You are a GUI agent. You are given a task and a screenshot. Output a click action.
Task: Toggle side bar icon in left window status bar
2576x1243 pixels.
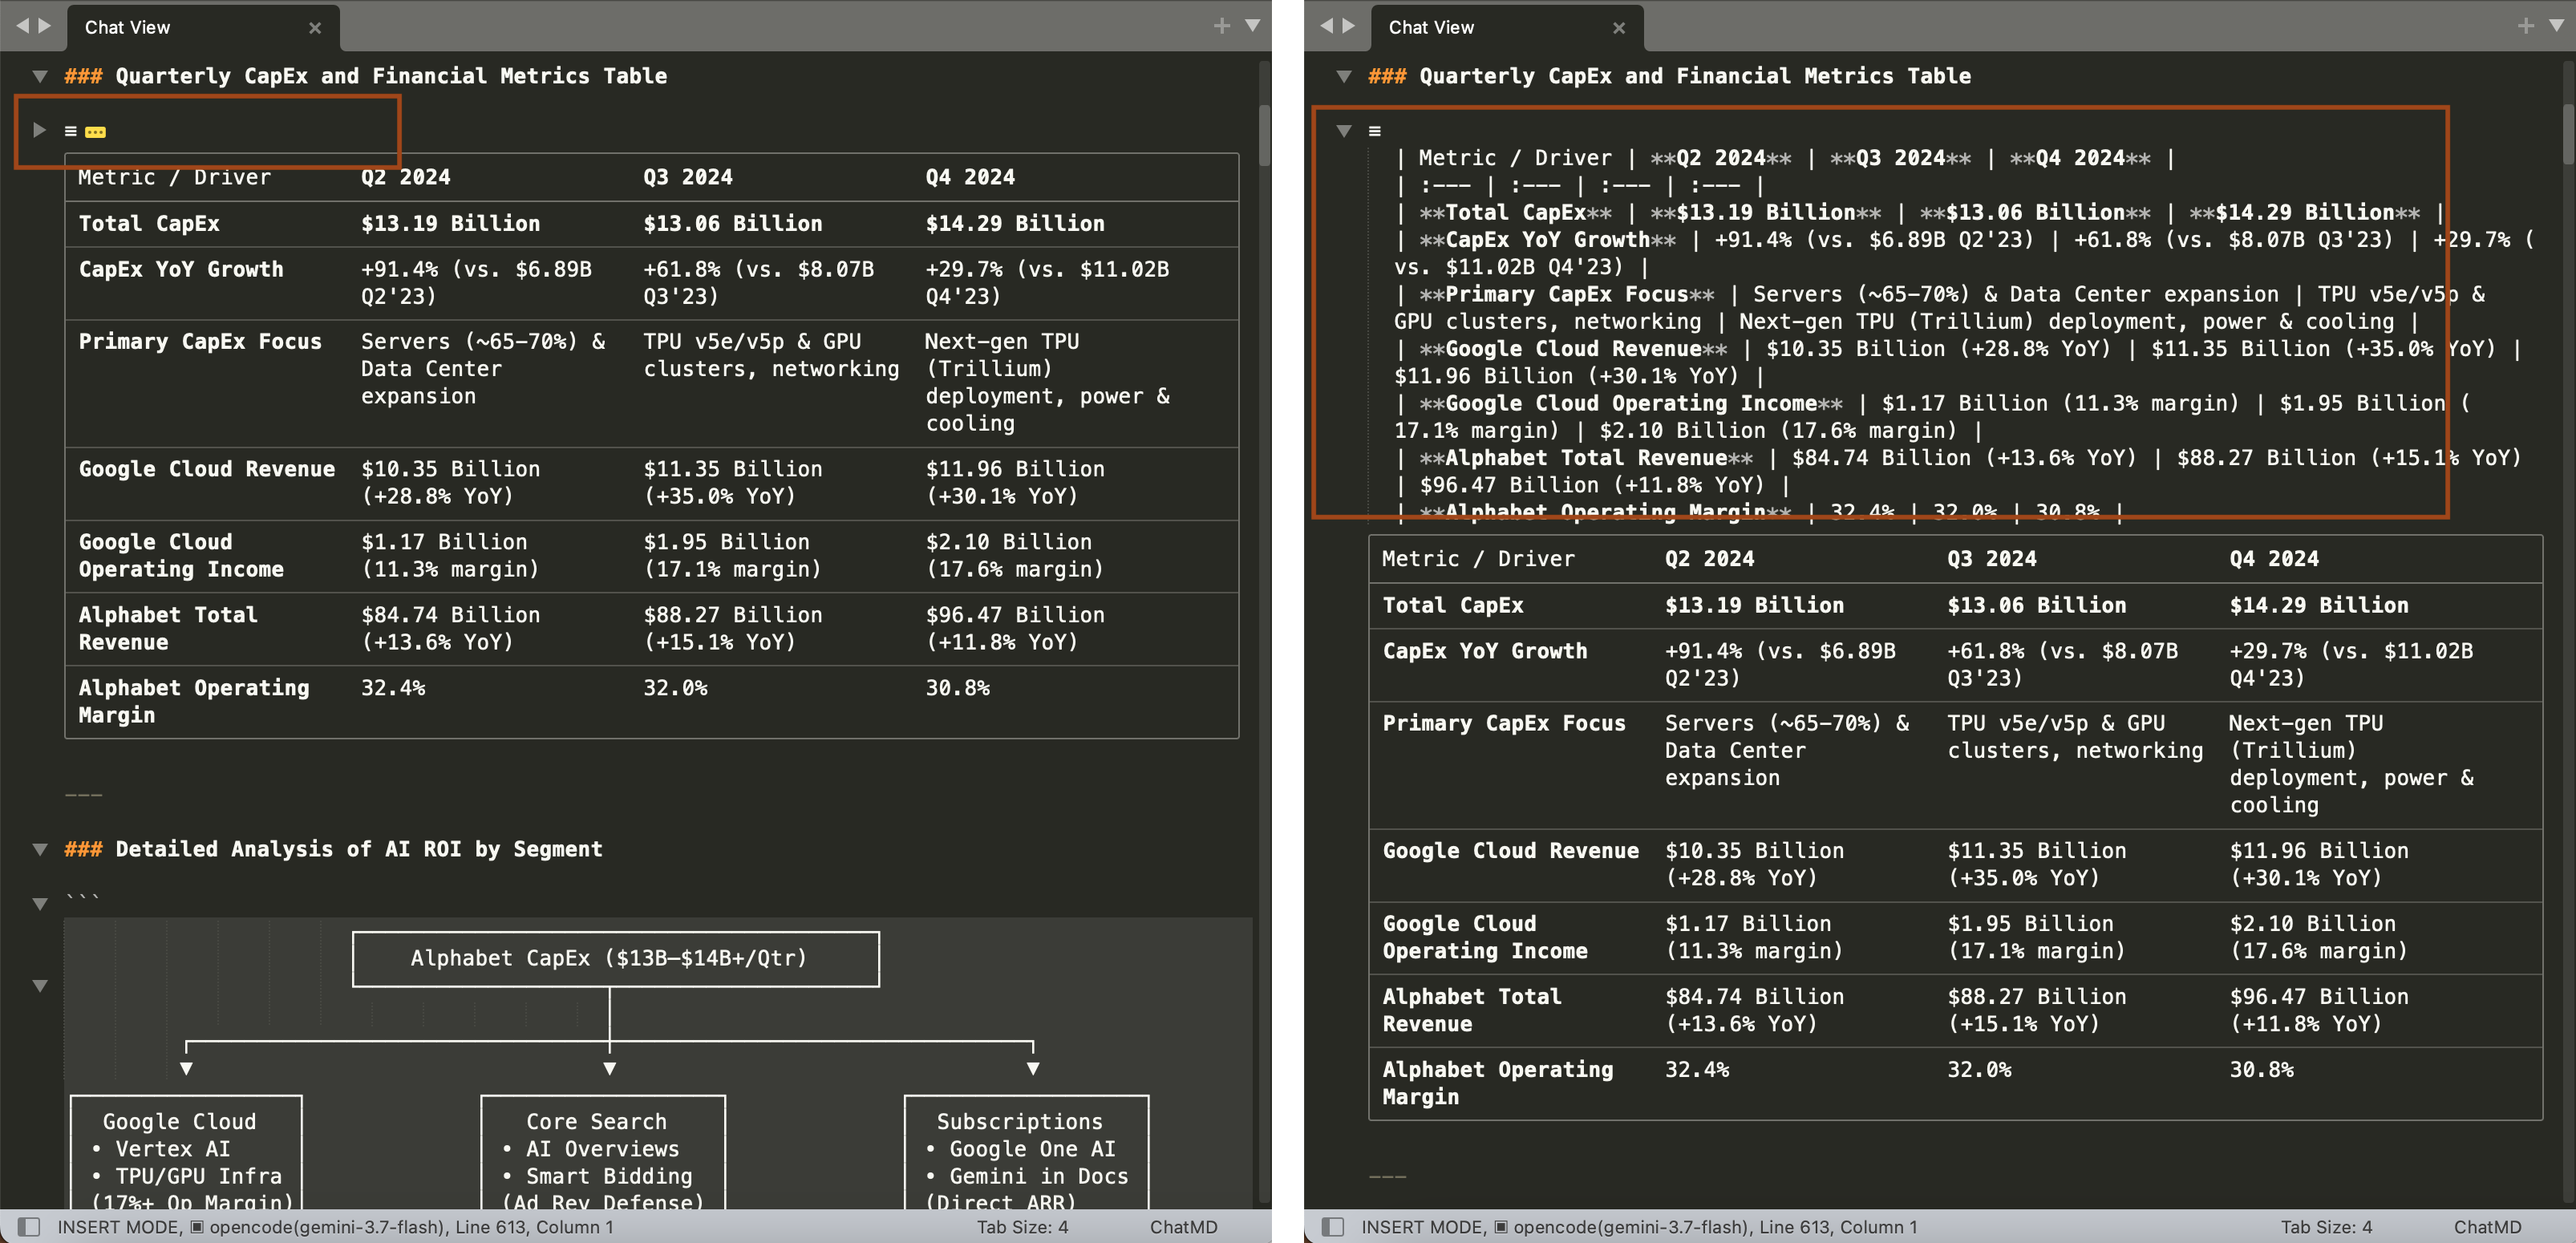click(x=29, y=1227)
